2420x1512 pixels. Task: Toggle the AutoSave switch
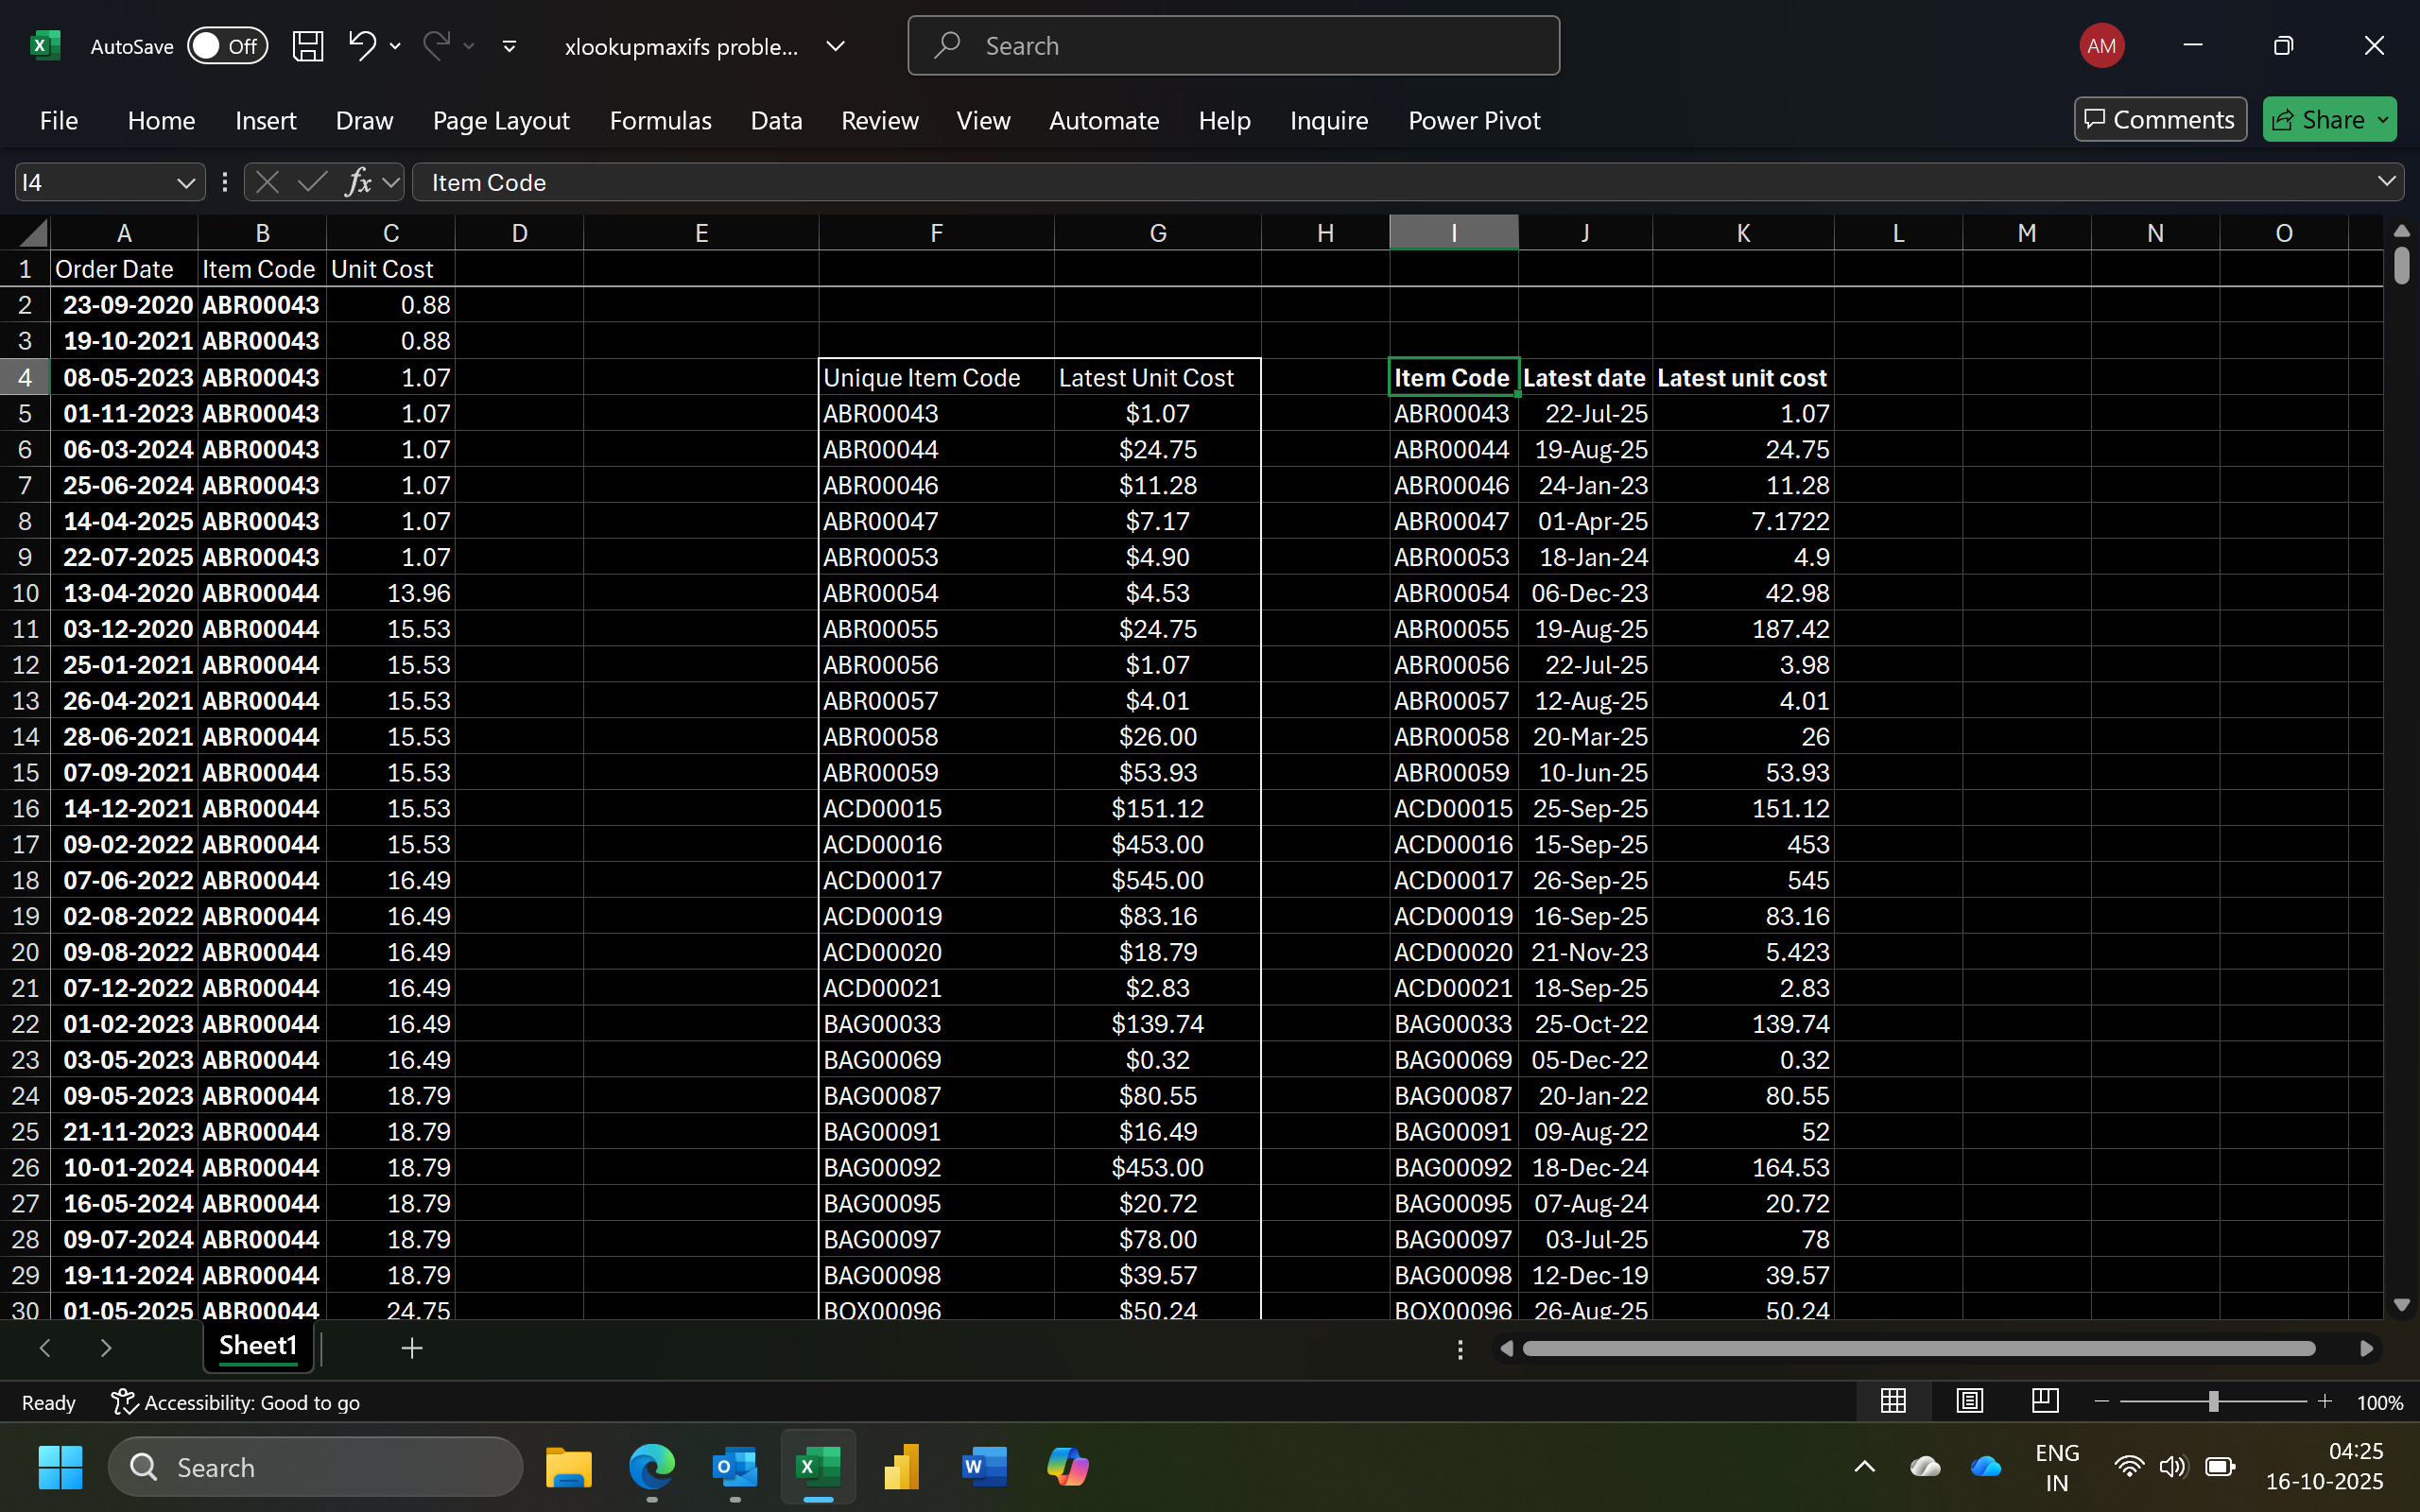[227, 46]
